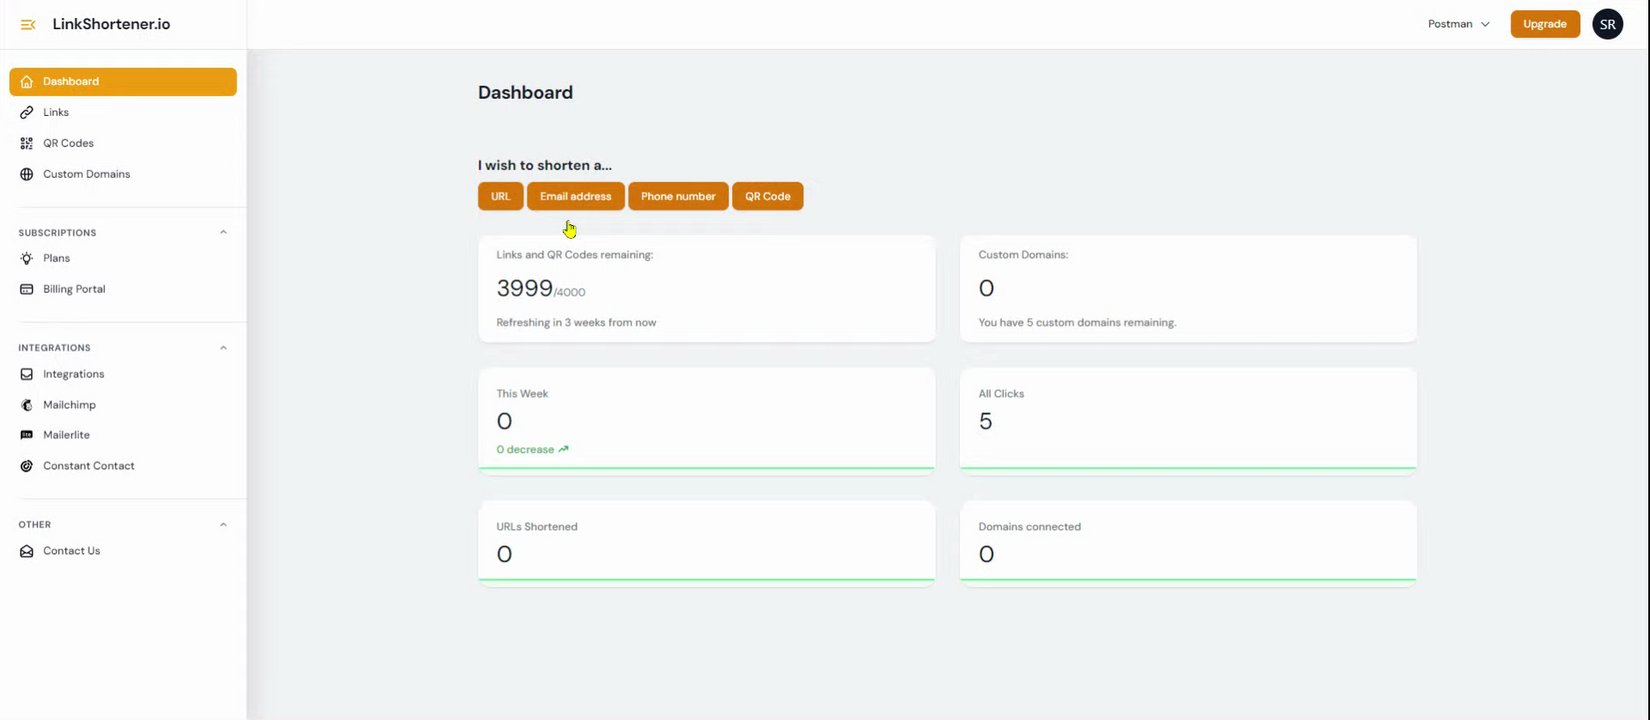Open Contact Us in the sidebar
This screenshot has width=1650, height=720.
tap(71, 551)
